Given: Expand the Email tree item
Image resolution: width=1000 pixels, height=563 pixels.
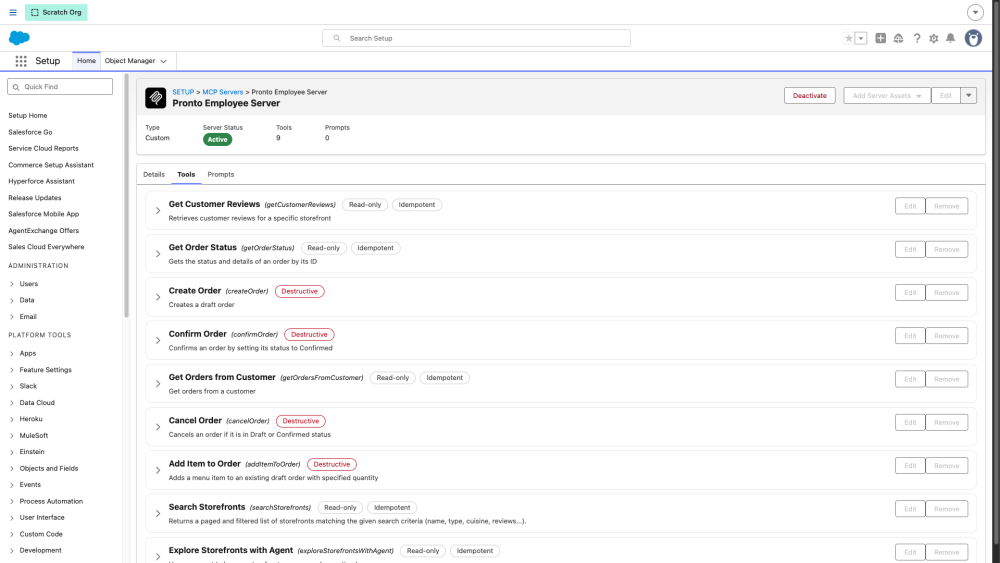Looking at the screenshot, I should 11,317.
